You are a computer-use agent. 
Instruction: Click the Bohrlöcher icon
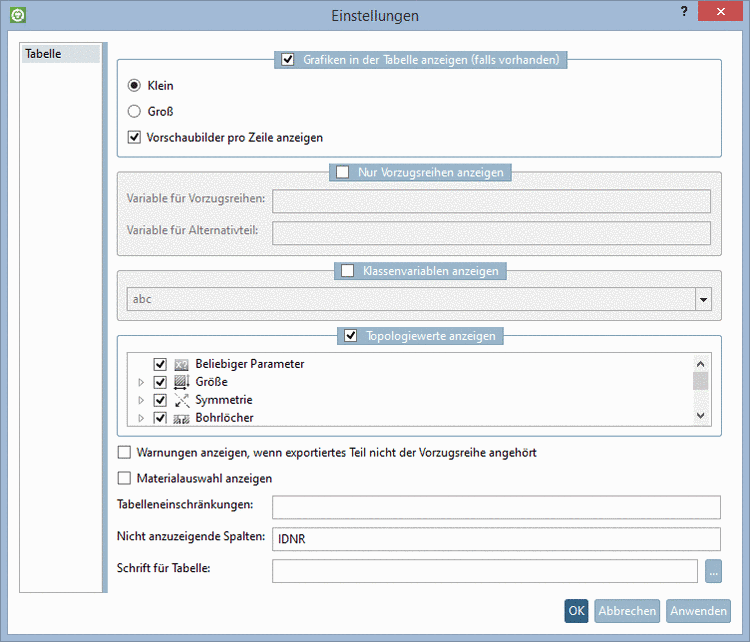(x=181, y=419)
